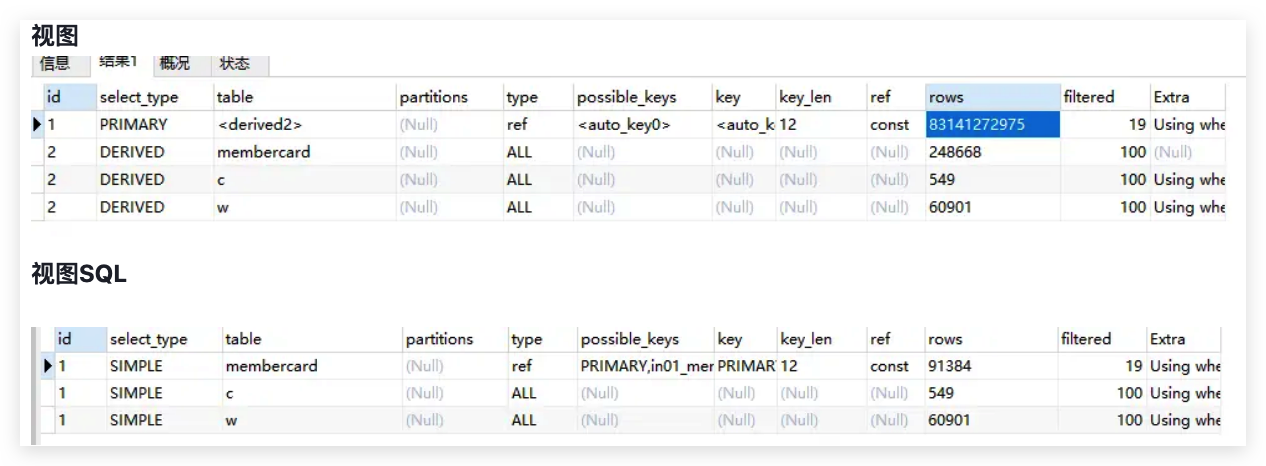The height and width of the screenshot is (466, 1266).
Task: Select the <derived2> table cell
Action: tap(304, 125)
